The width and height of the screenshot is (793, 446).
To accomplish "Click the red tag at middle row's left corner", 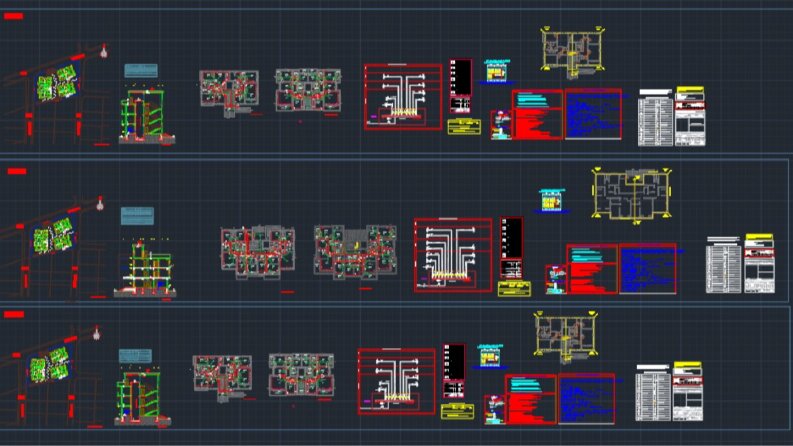I will (17, 171).
